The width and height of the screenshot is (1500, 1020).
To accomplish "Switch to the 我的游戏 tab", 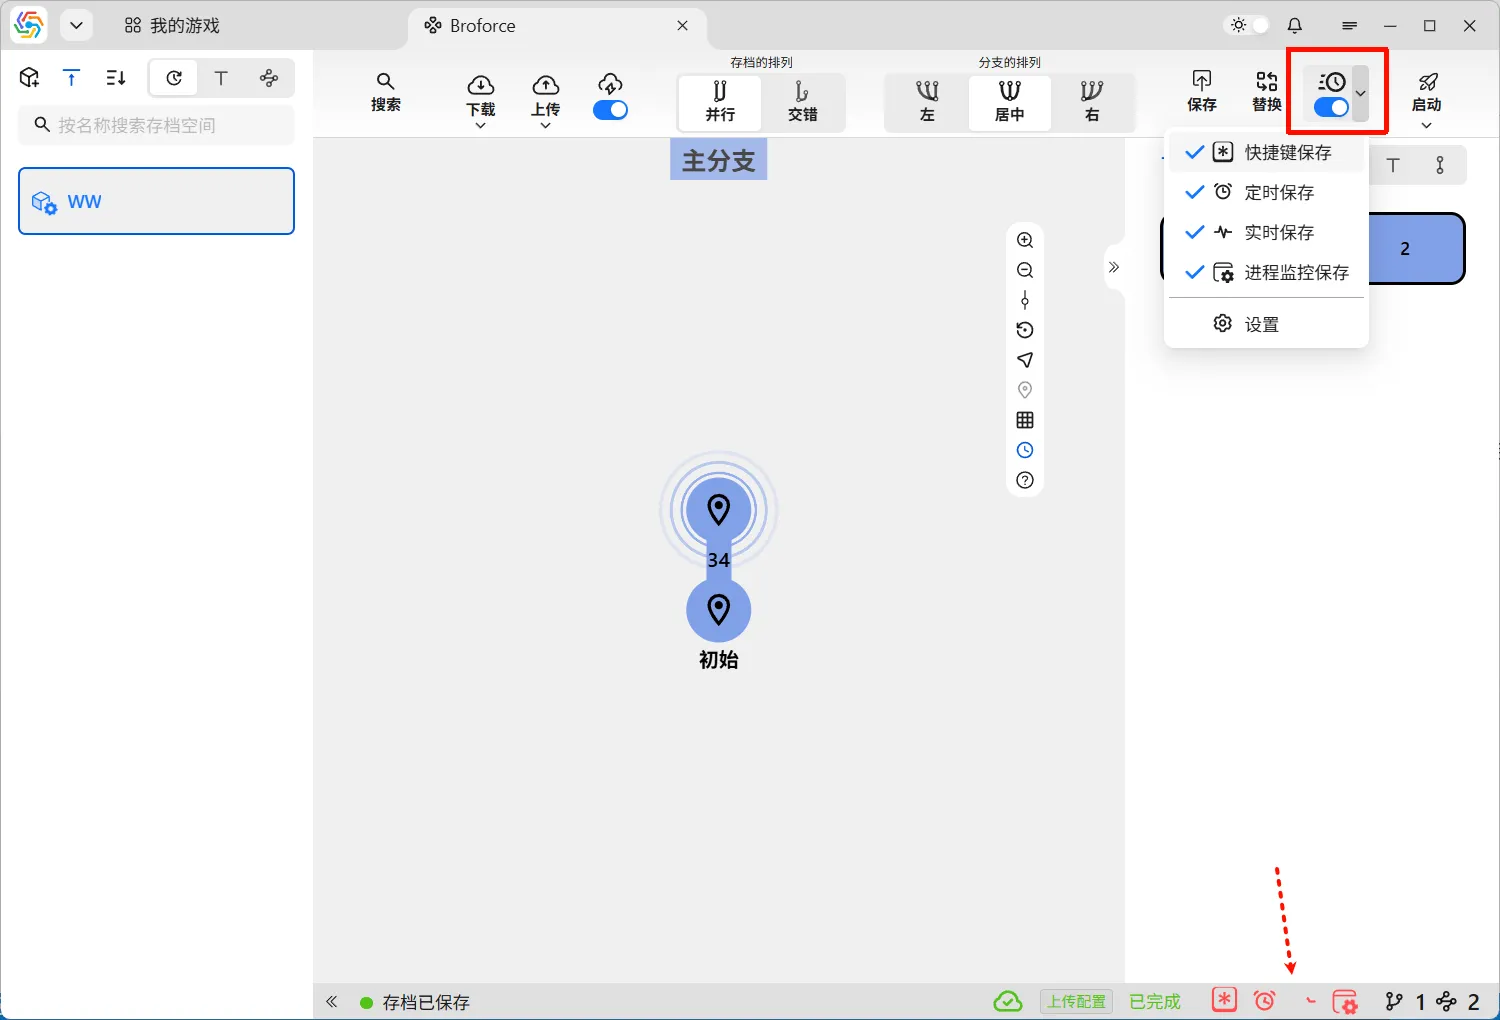I will tap(172, 26).
